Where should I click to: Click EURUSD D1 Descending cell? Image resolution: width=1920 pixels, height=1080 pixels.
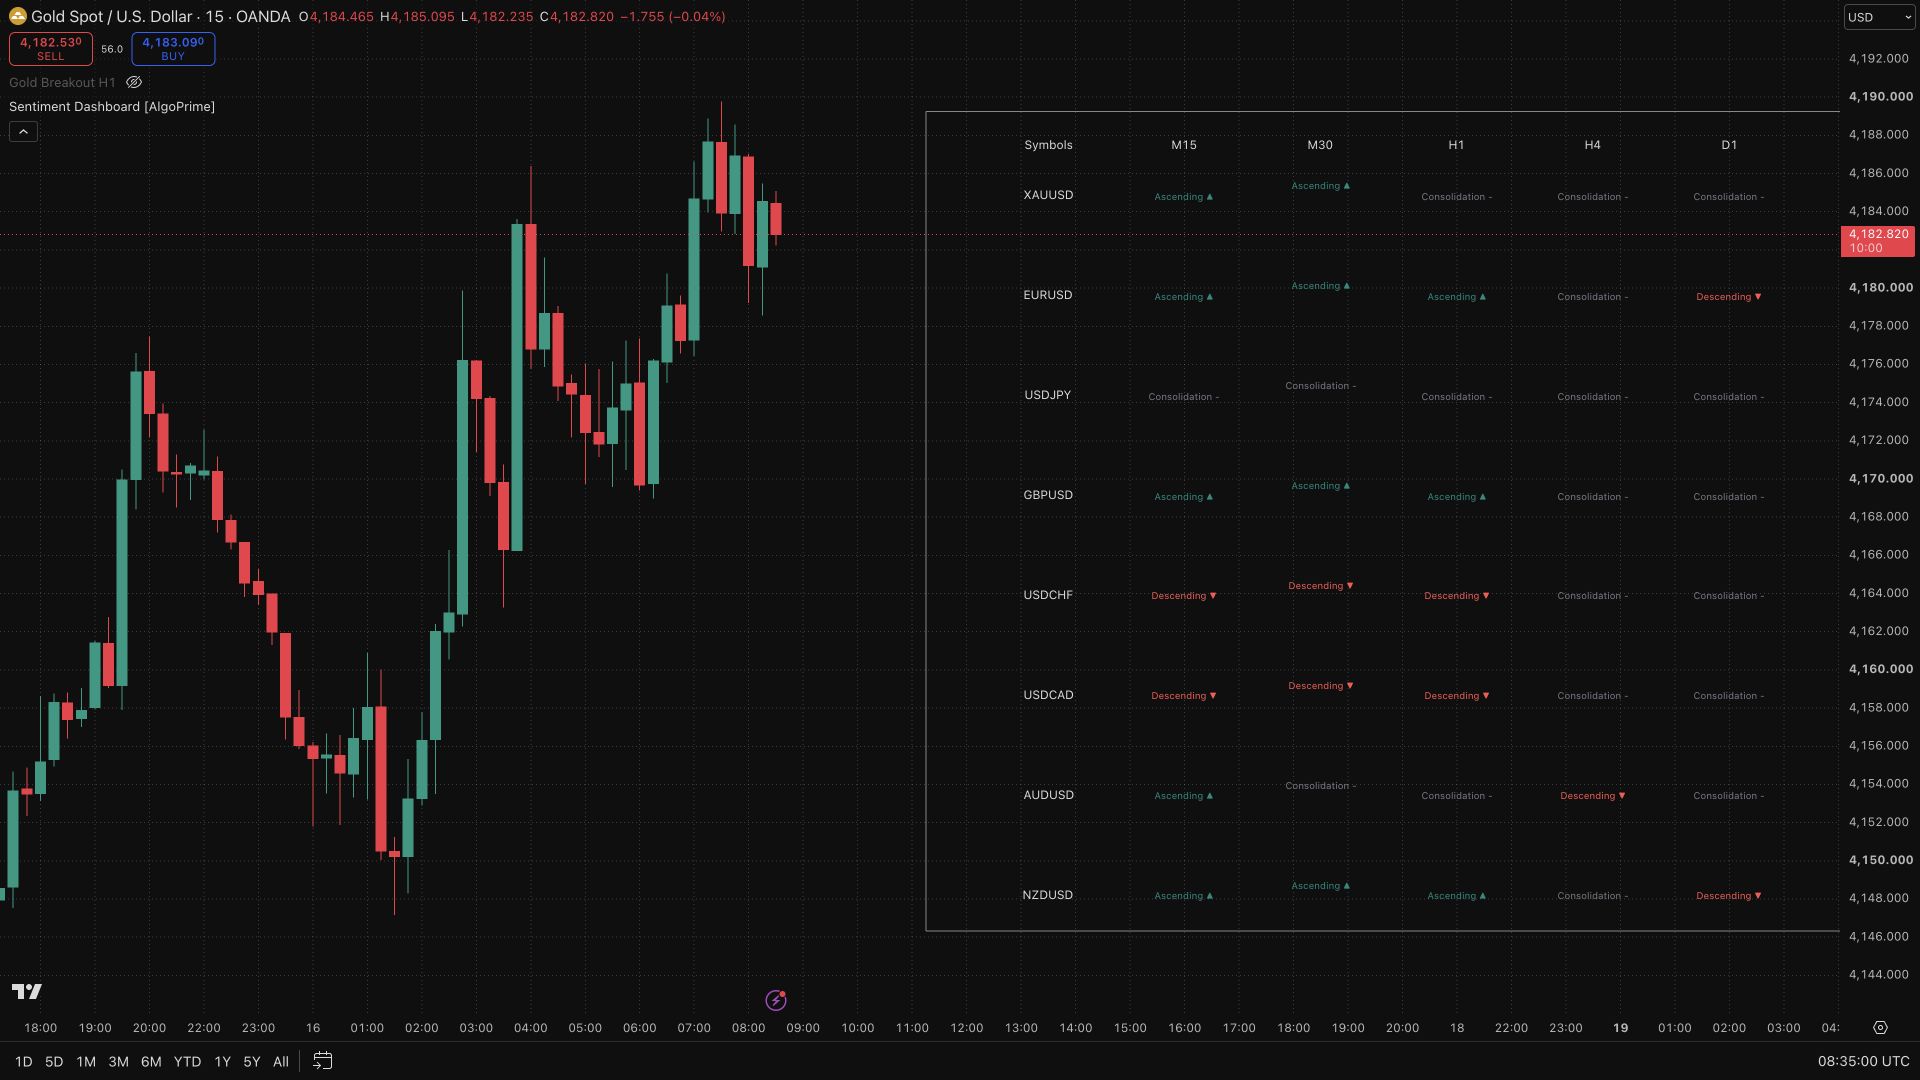[x=1729, y=297]
